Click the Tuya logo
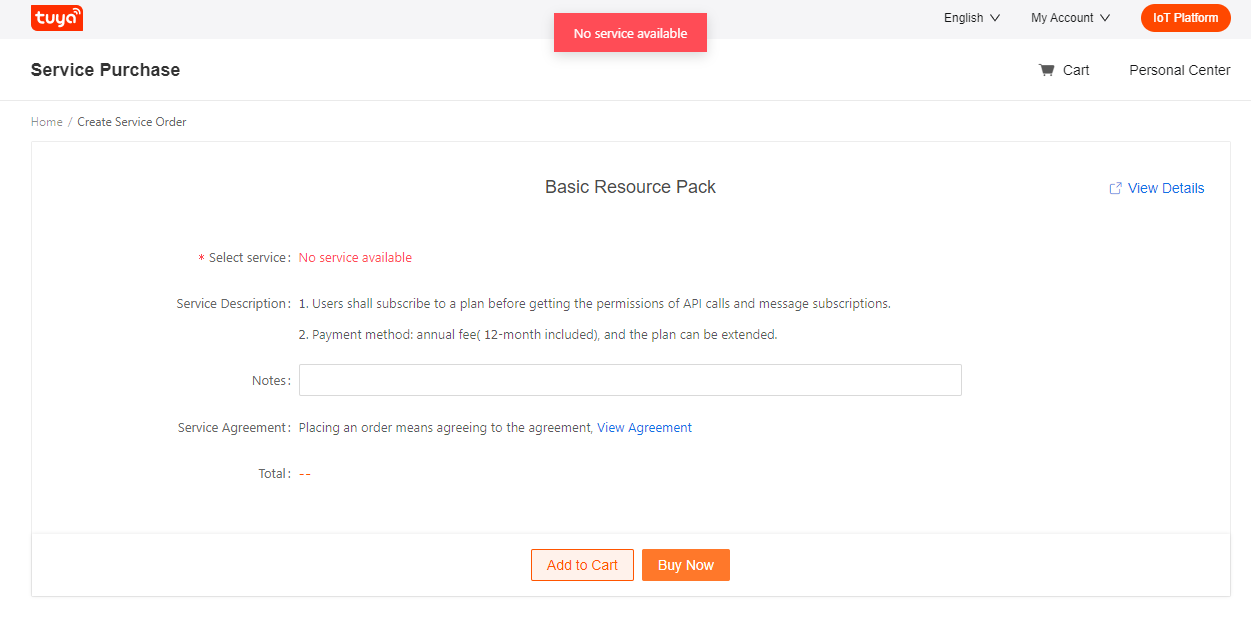Viewport: 1251px width, 618px height. pos(57,18)
